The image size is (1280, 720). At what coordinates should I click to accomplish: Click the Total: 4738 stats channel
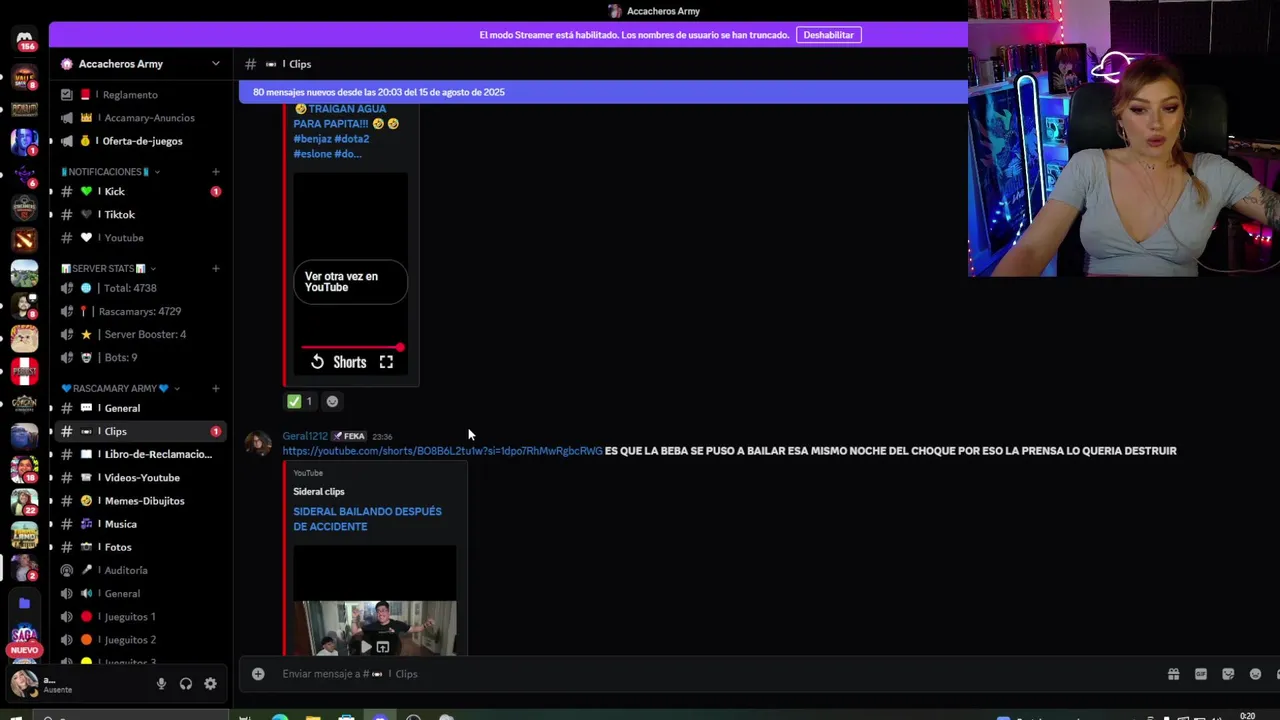141,288
